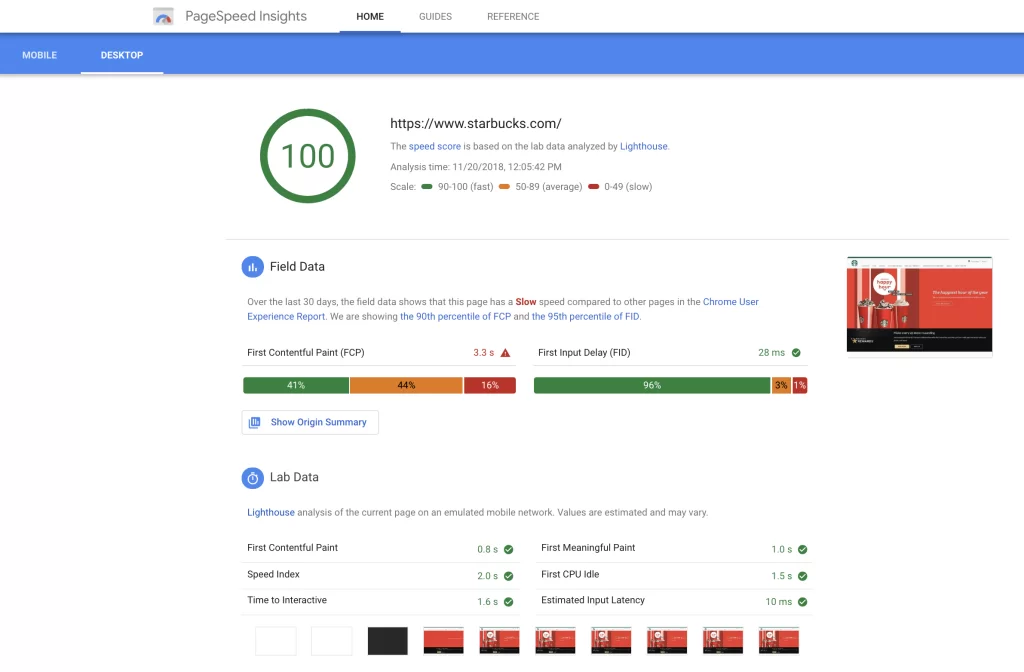The width and height of the screenshot is (1024, 672).
Task: Click the Field Data bar chart icon
Action: 253,266
